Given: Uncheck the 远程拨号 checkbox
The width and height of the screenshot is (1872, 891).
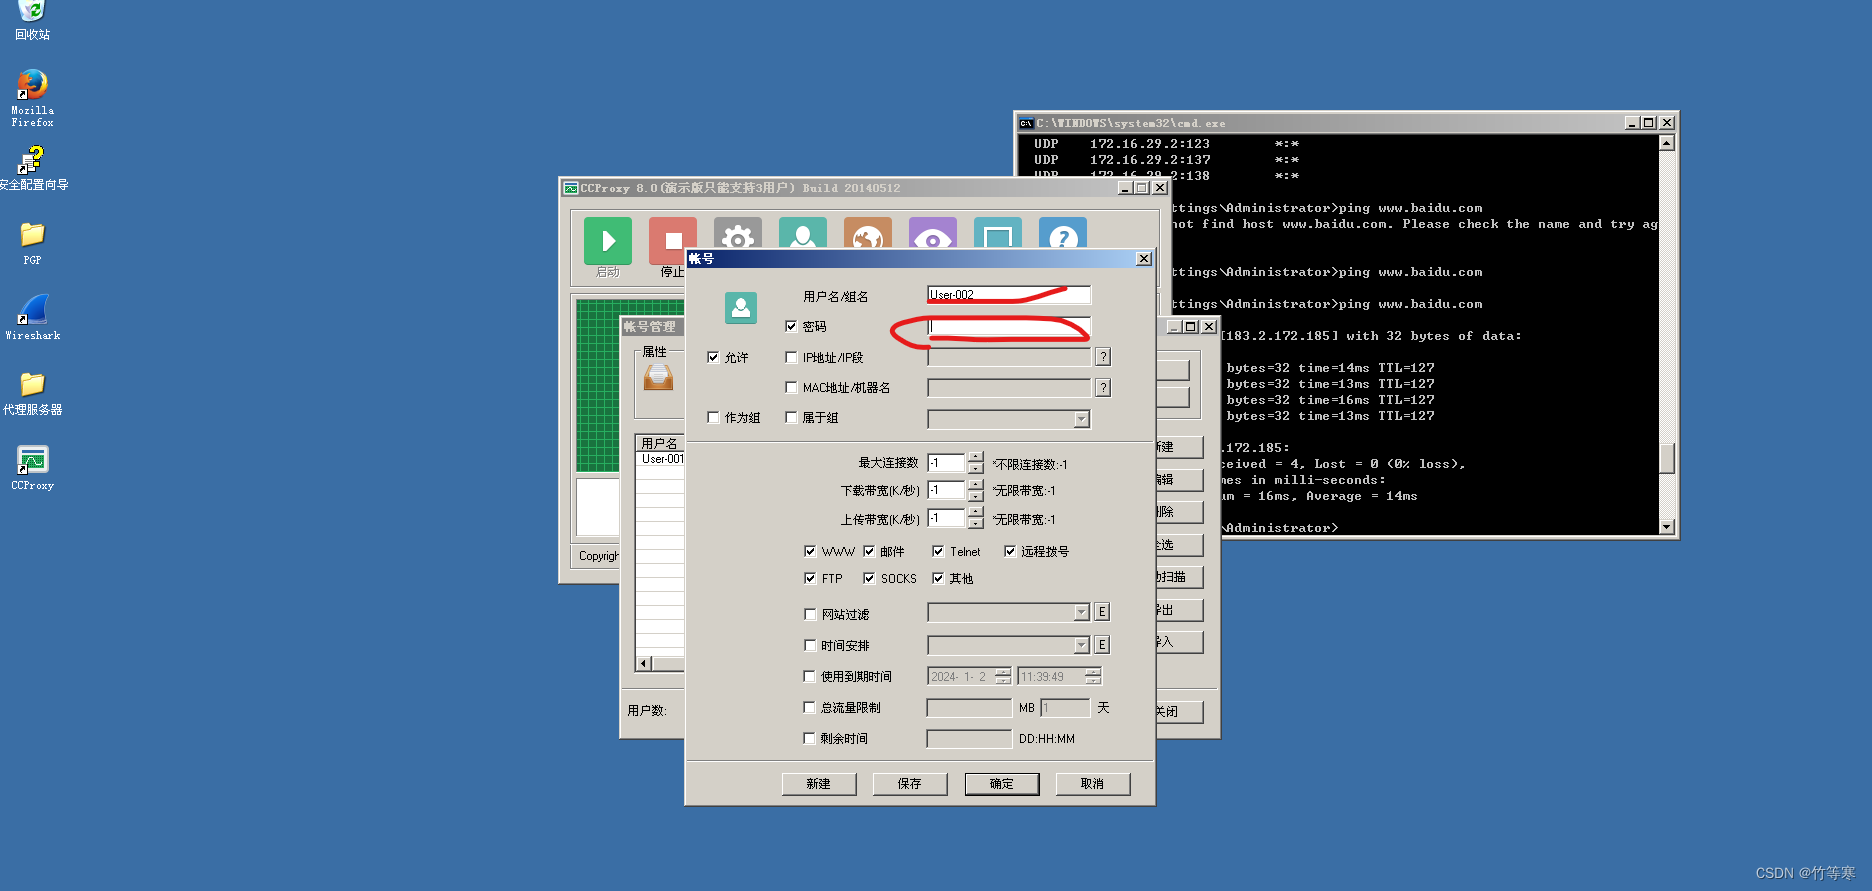Looking at the screenshot, I should tap(1010, 551).
